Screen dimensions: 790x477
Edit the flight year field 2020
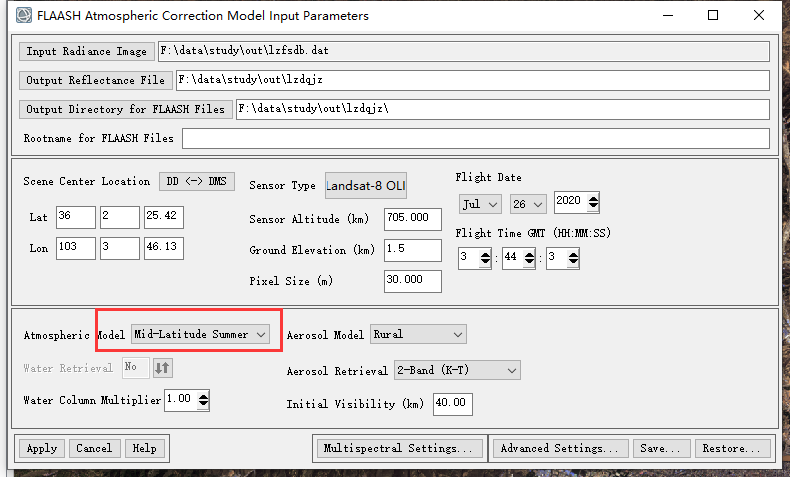[x=571, y=201]
